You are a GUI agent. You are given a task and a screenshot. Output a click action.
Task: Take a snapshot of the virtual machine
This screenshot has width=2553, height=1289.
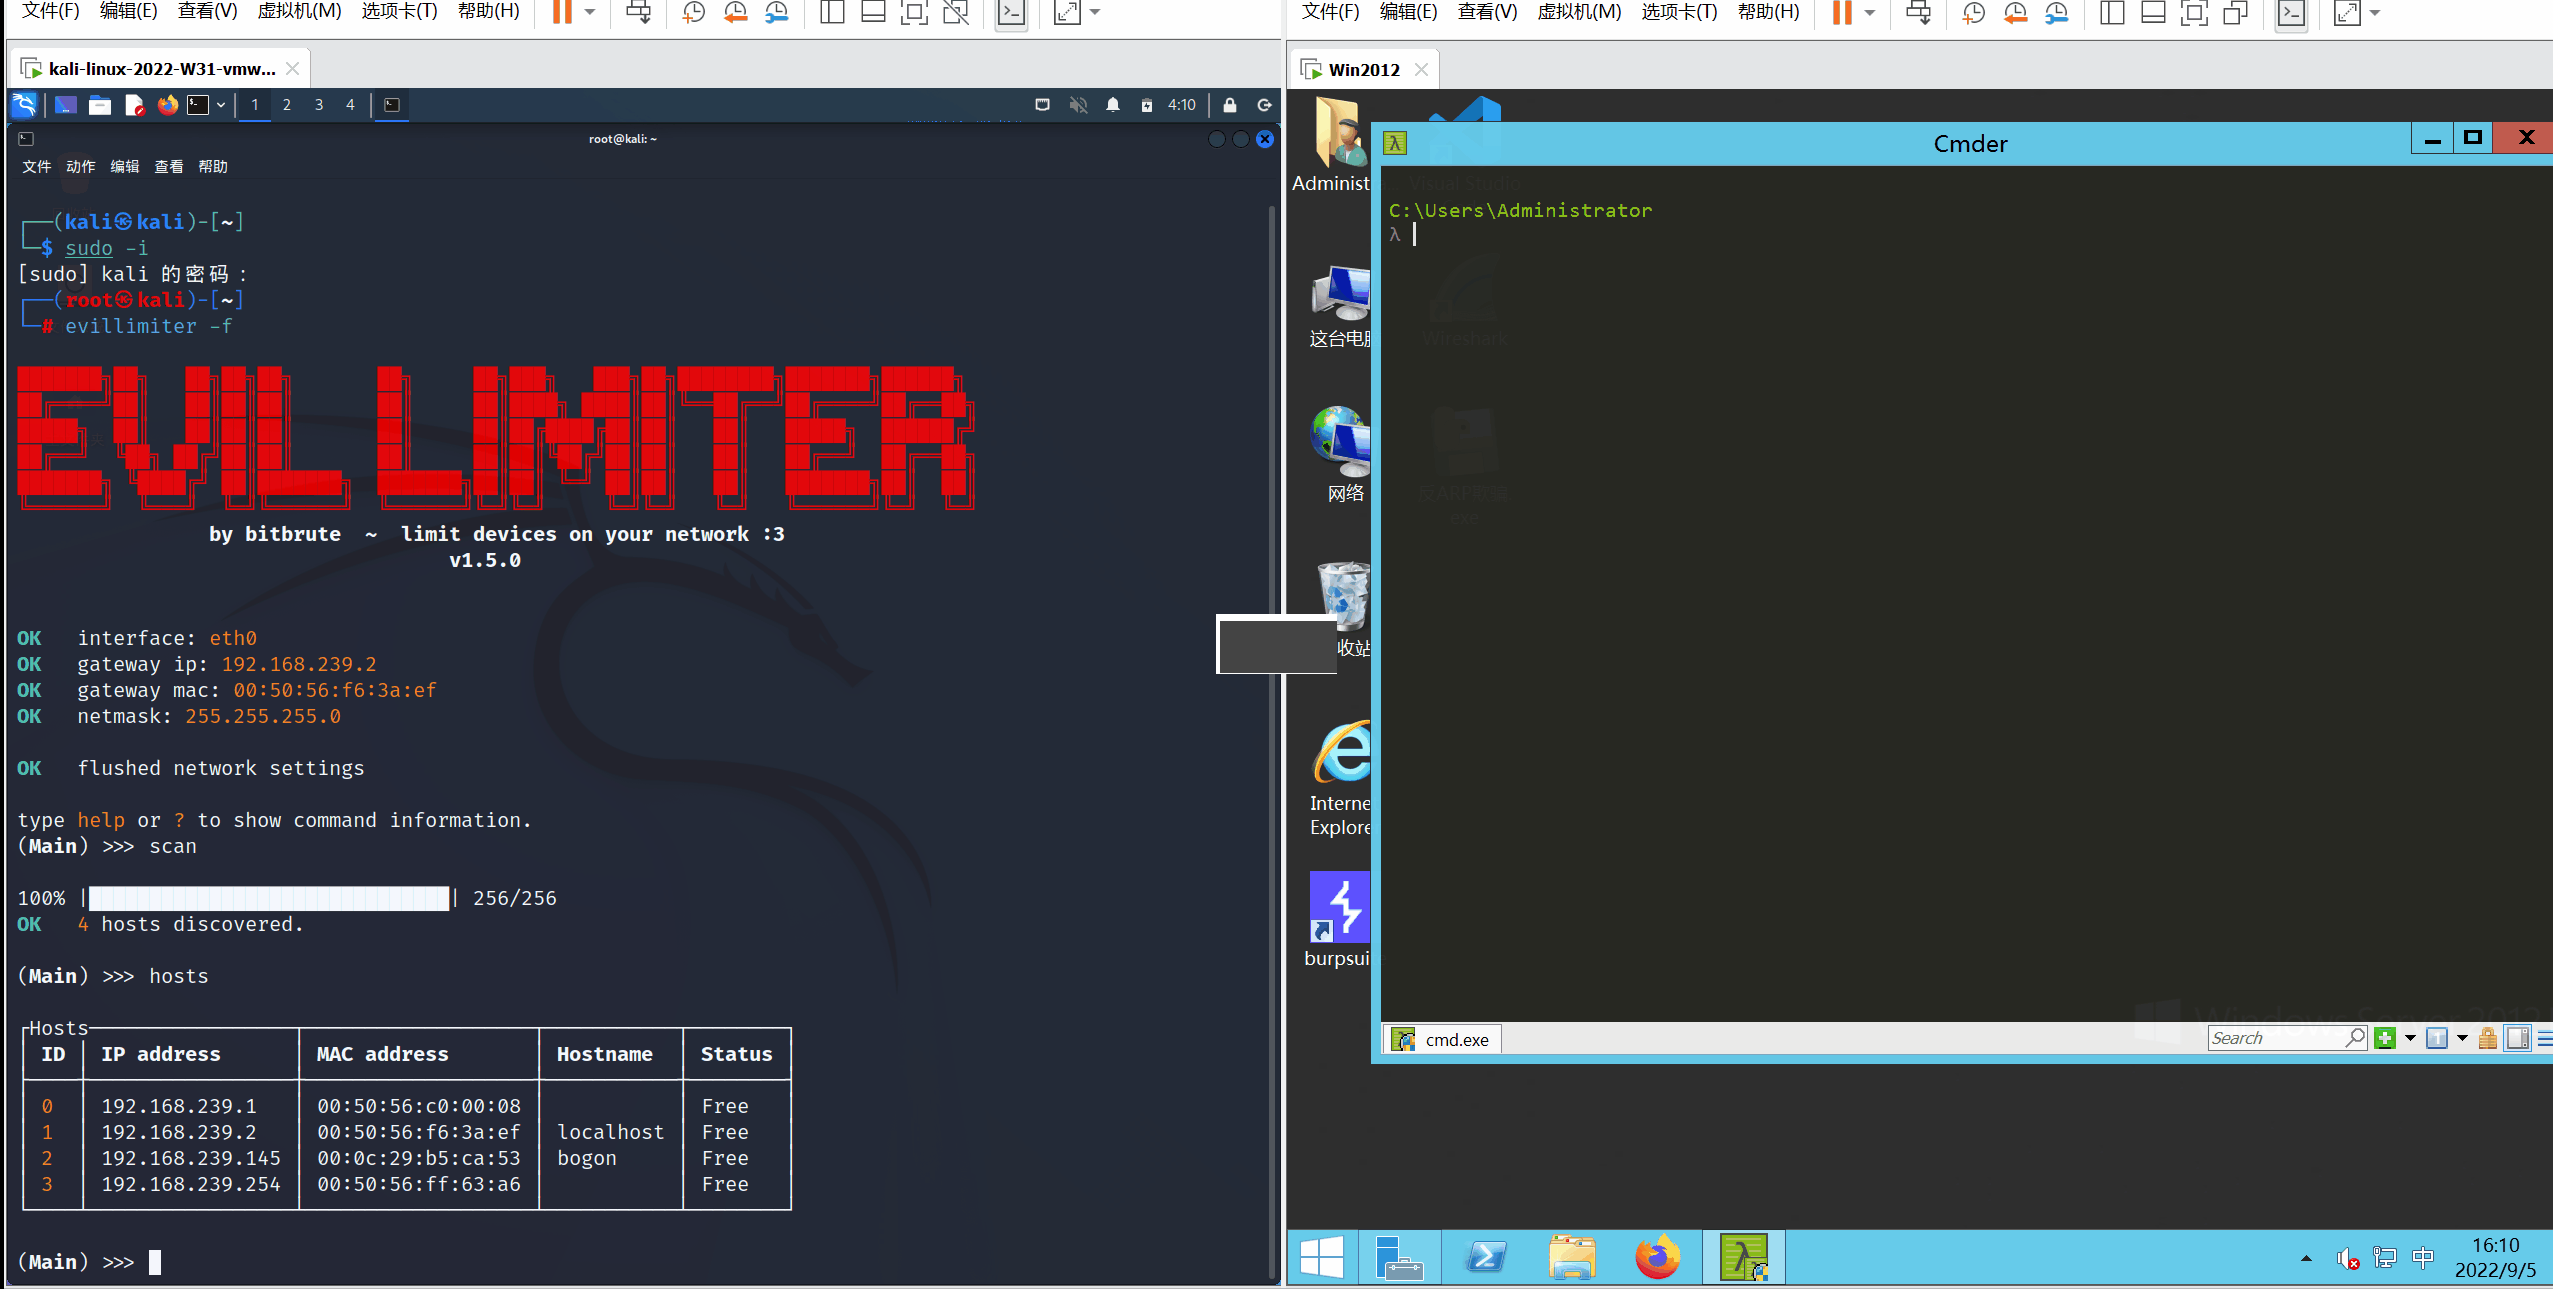692,14
